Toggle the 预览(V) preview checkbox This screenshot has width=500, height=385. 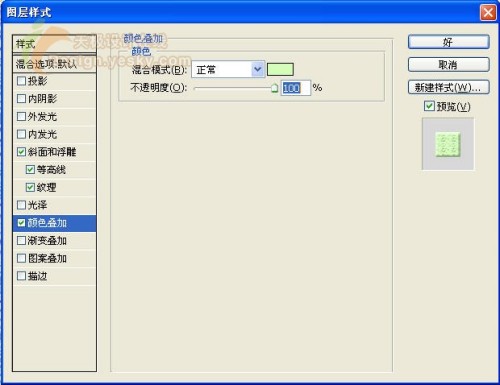coord(429,106)
